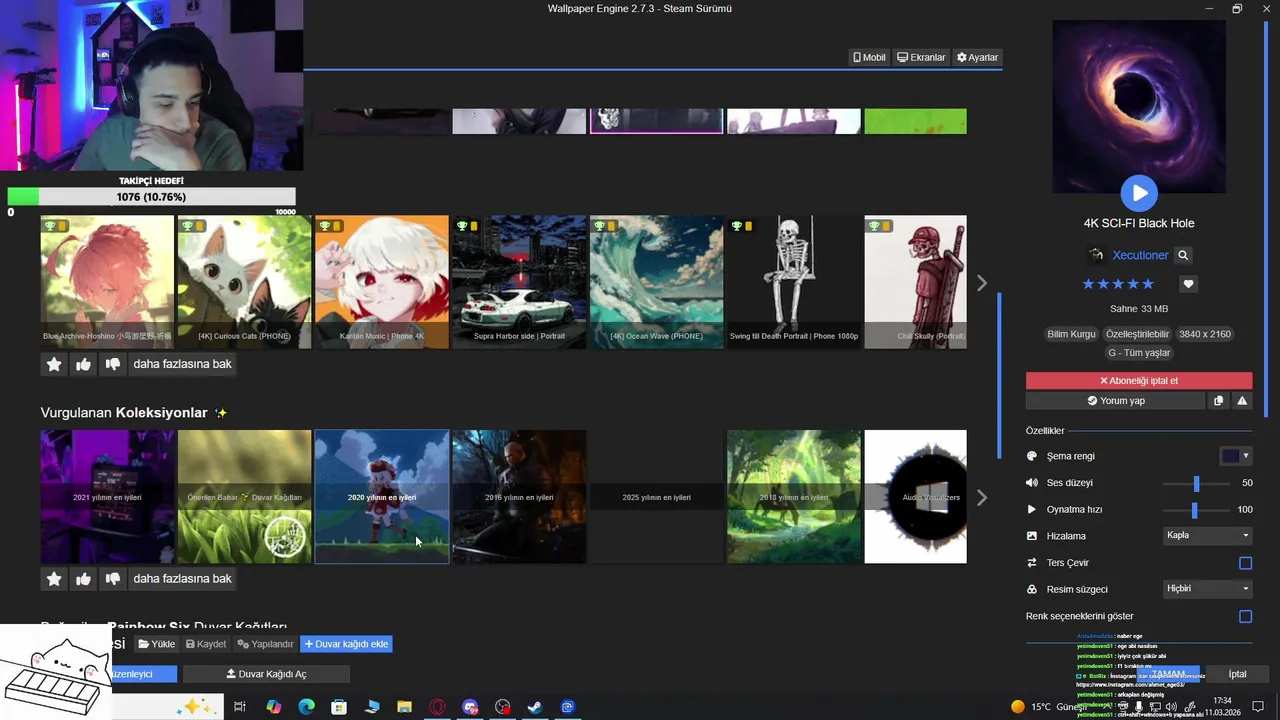The image size is (1280, 720).
Task: Click Duvar kağıdı ekle button
Action: click(x=346, y=644)
